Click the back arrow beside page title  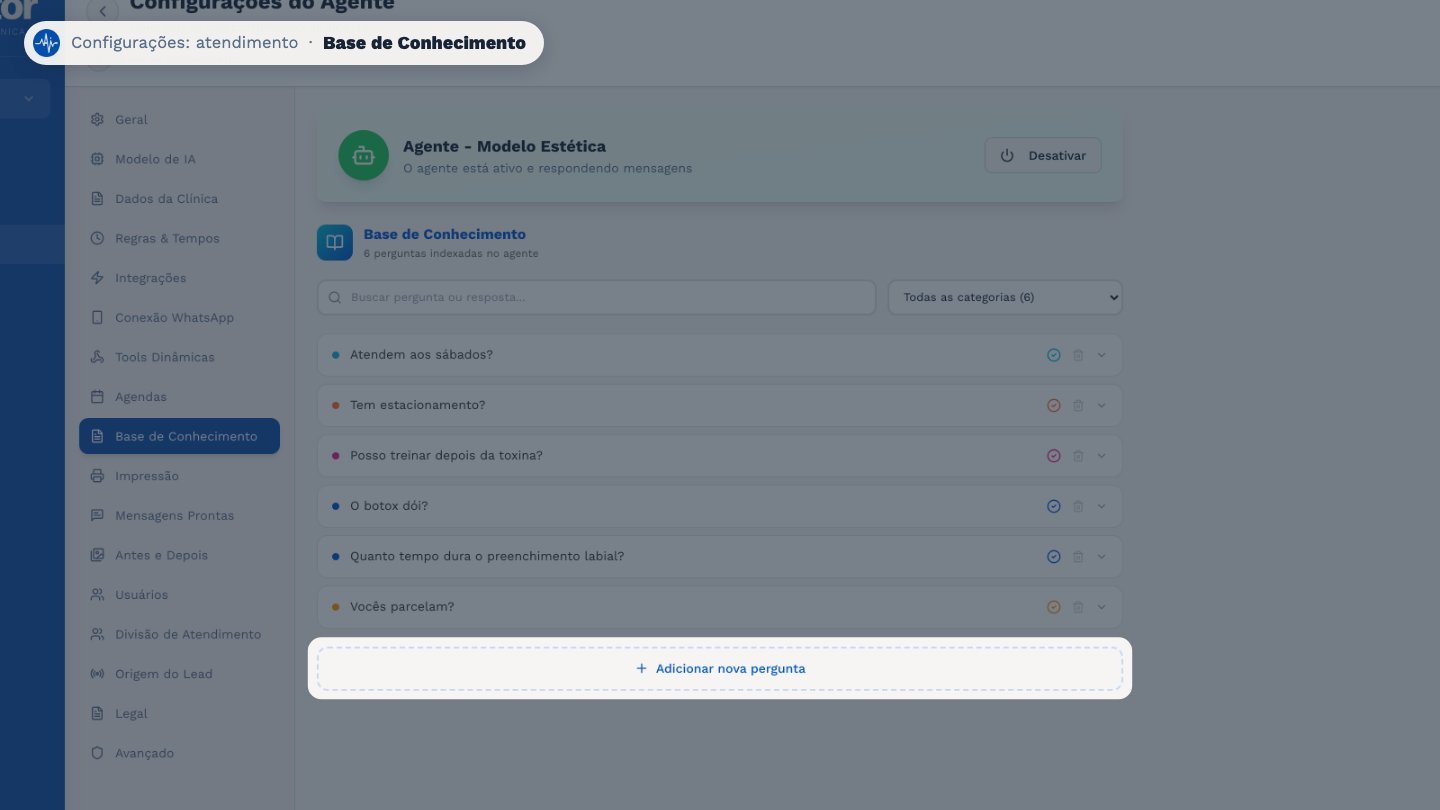coord(102,11)
